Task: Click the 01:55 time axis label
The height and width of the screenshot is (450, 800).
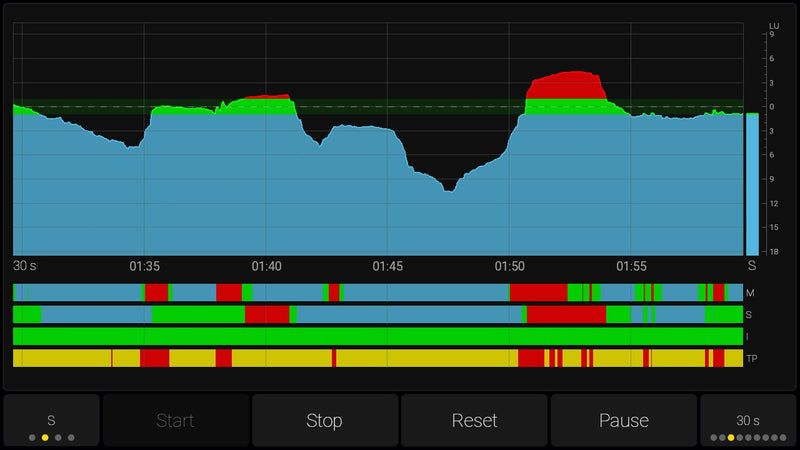Action: tap(631, 267)
